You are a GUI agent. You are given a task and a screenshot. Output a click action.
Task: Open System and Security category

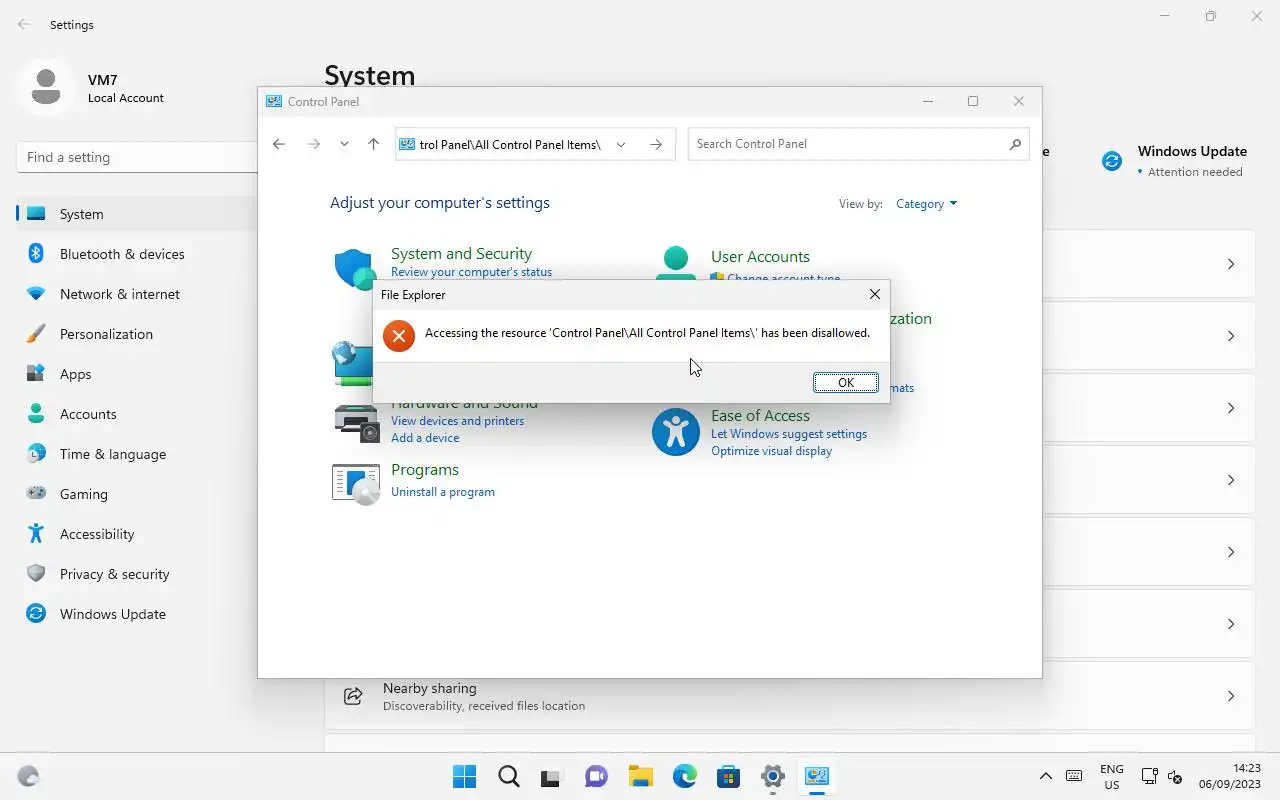[x=461, y=254]
